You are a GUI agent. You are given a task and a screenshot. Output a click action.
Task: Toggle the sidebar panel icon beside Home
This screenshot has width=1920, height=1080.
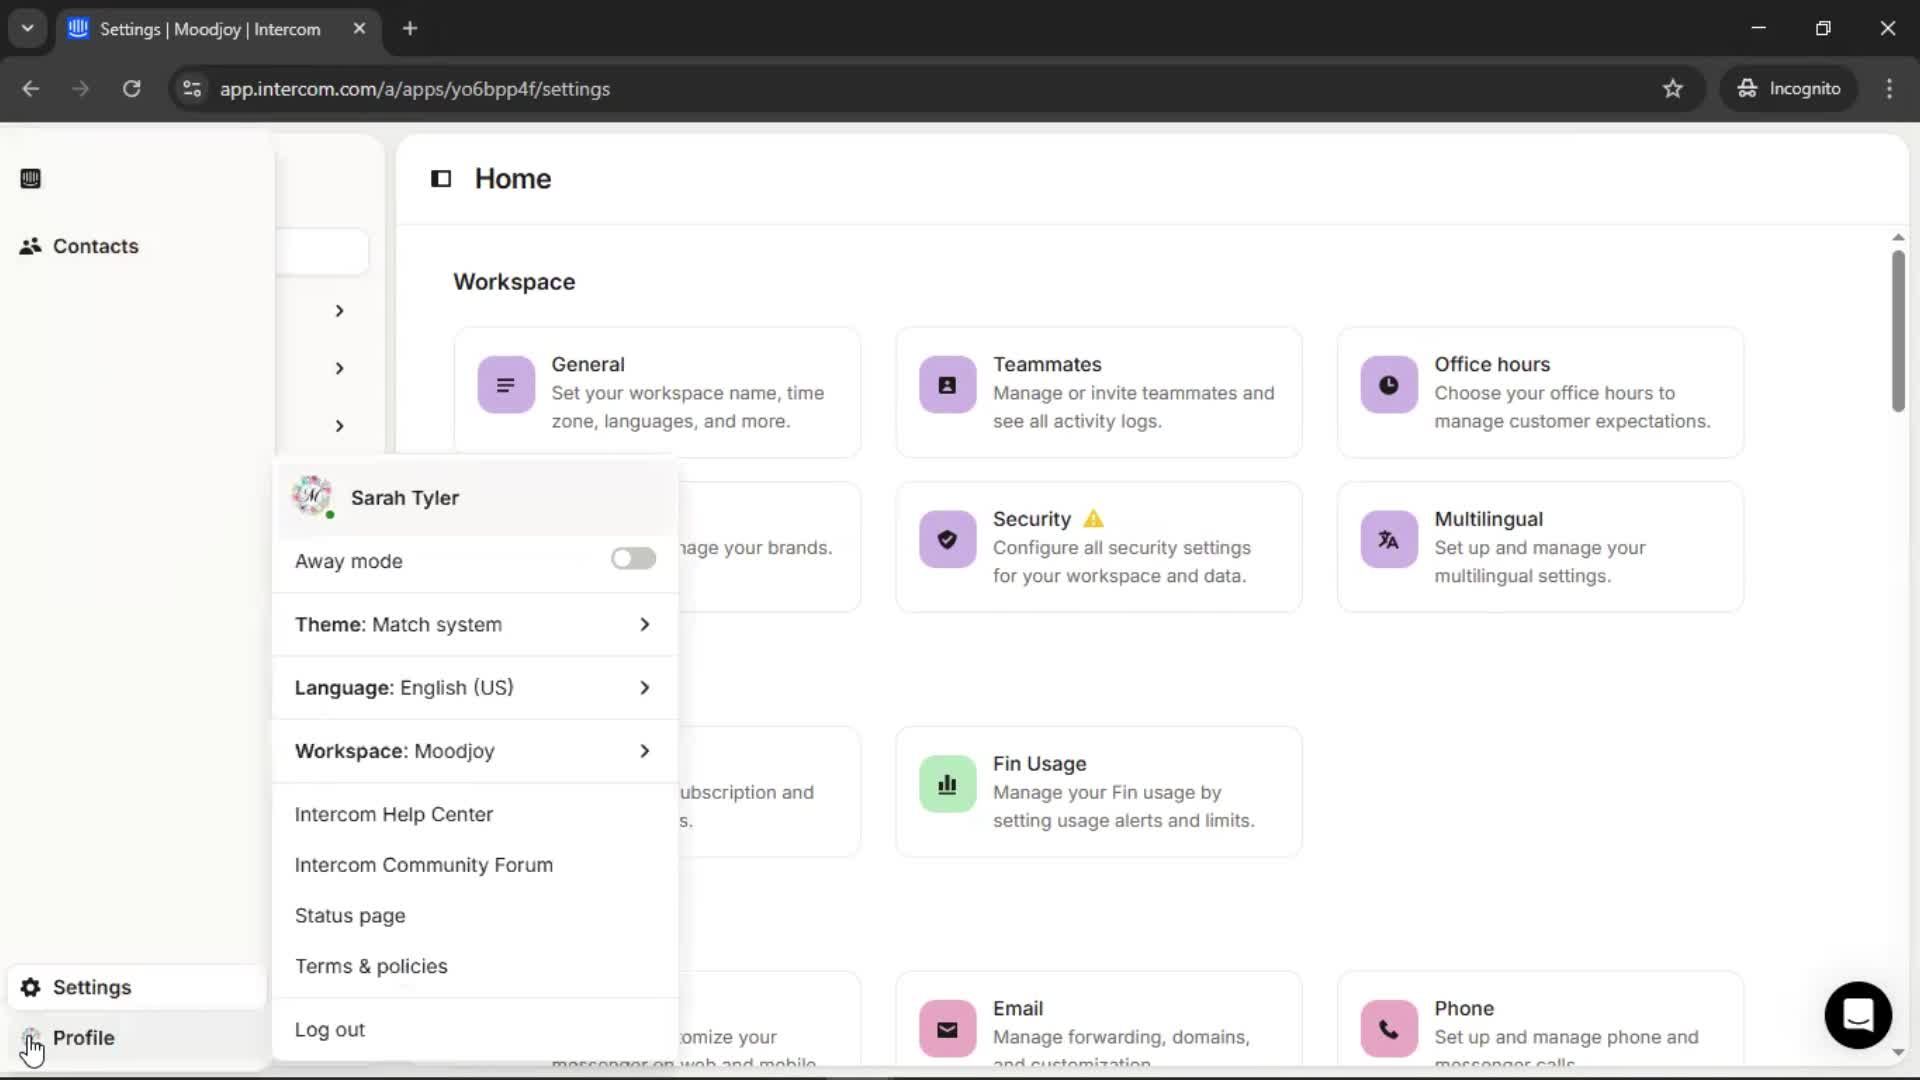tap(441, 179)
